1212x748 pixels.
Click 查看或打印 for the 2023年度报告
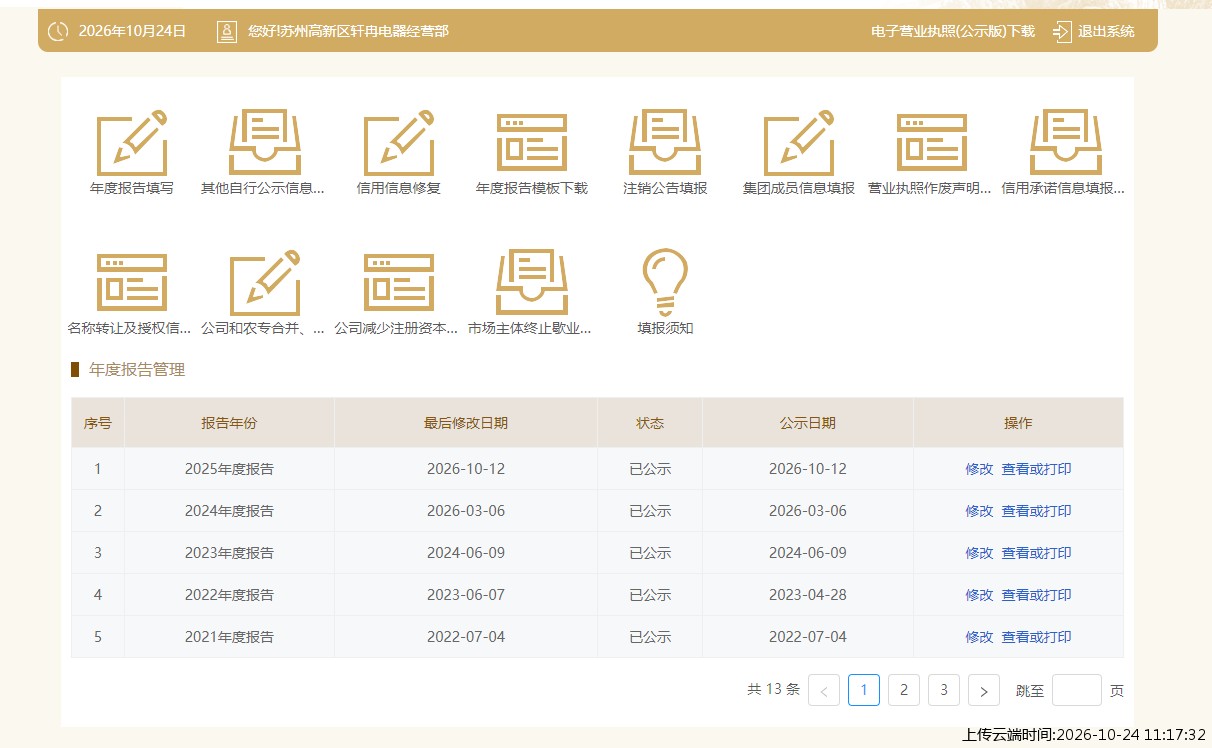[x=1036, y=553]
